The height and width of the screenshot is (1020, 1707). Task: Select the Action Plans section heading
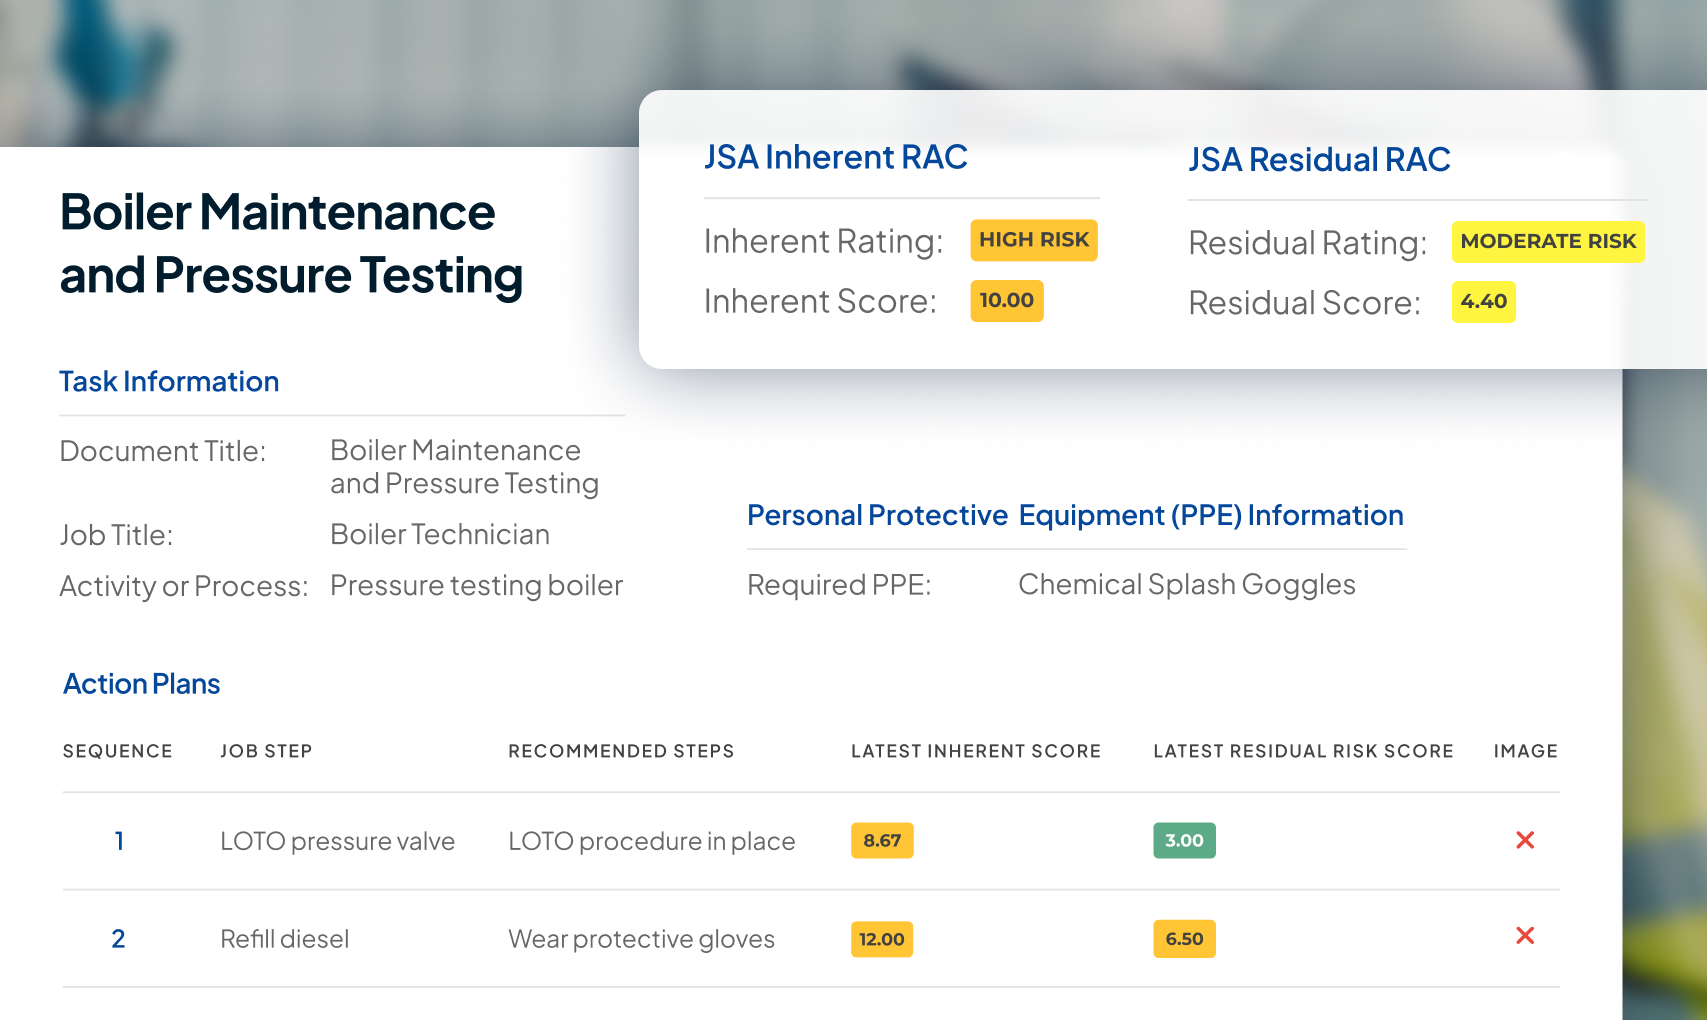pos(142,684)
